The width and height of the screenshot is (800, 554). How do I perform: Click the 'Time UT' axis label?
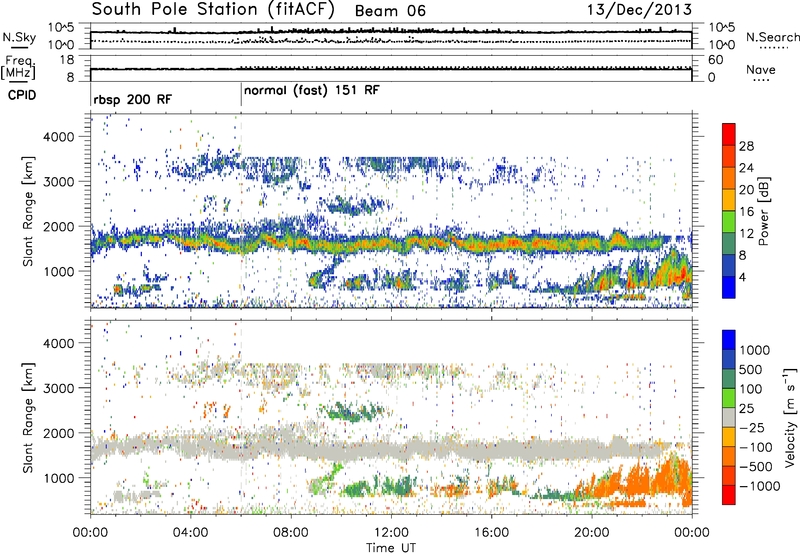(x=391, y=548)
